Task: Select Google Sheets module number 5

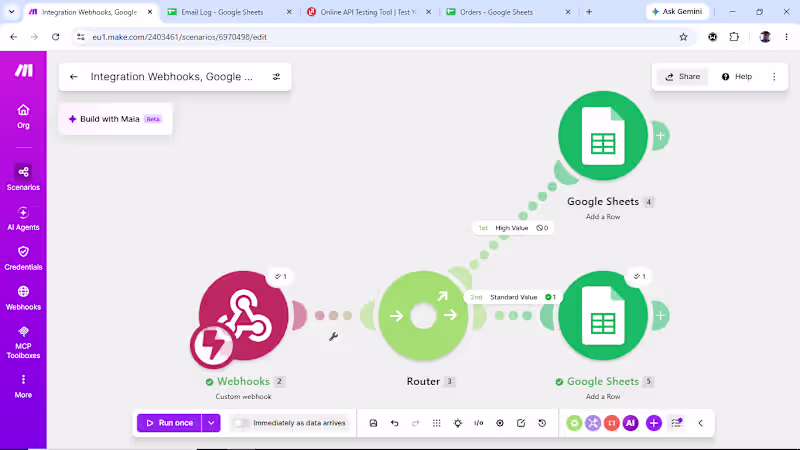Action: coord(603,316)
